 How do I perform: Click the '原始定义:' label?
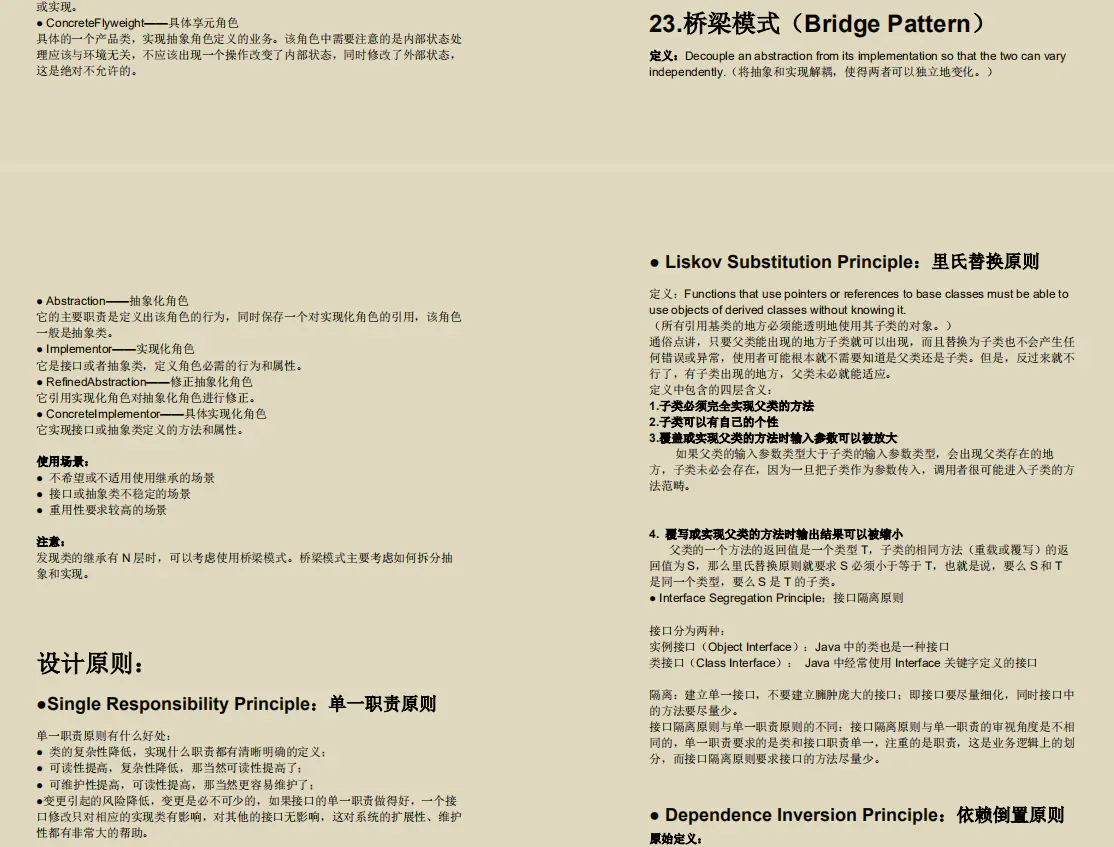[676, 839]
